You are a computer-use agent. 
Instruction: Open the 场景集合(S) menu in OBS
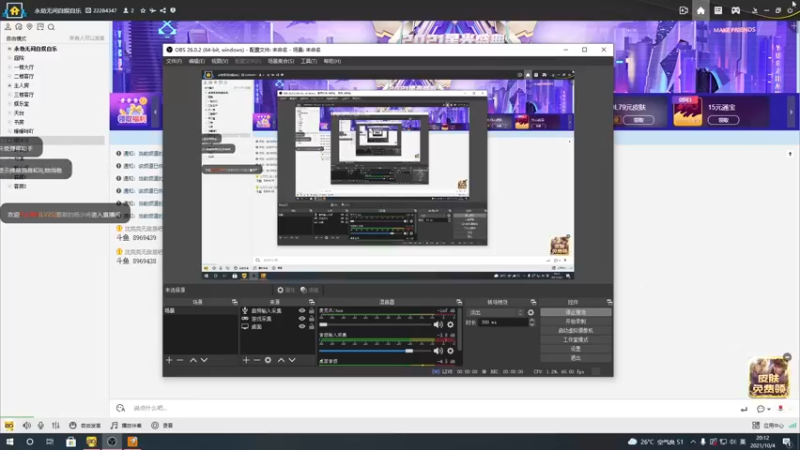[x=281, y=61]
